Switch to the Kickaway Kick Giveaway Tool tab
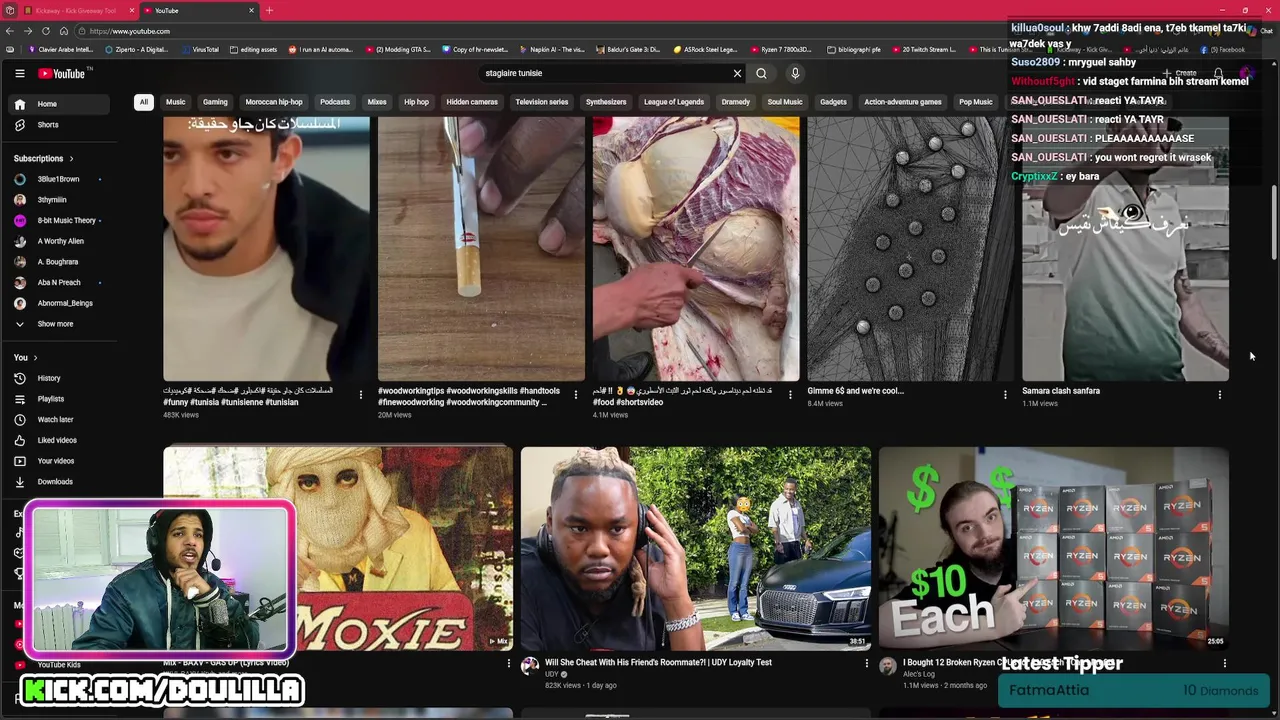 pos(76,10)
